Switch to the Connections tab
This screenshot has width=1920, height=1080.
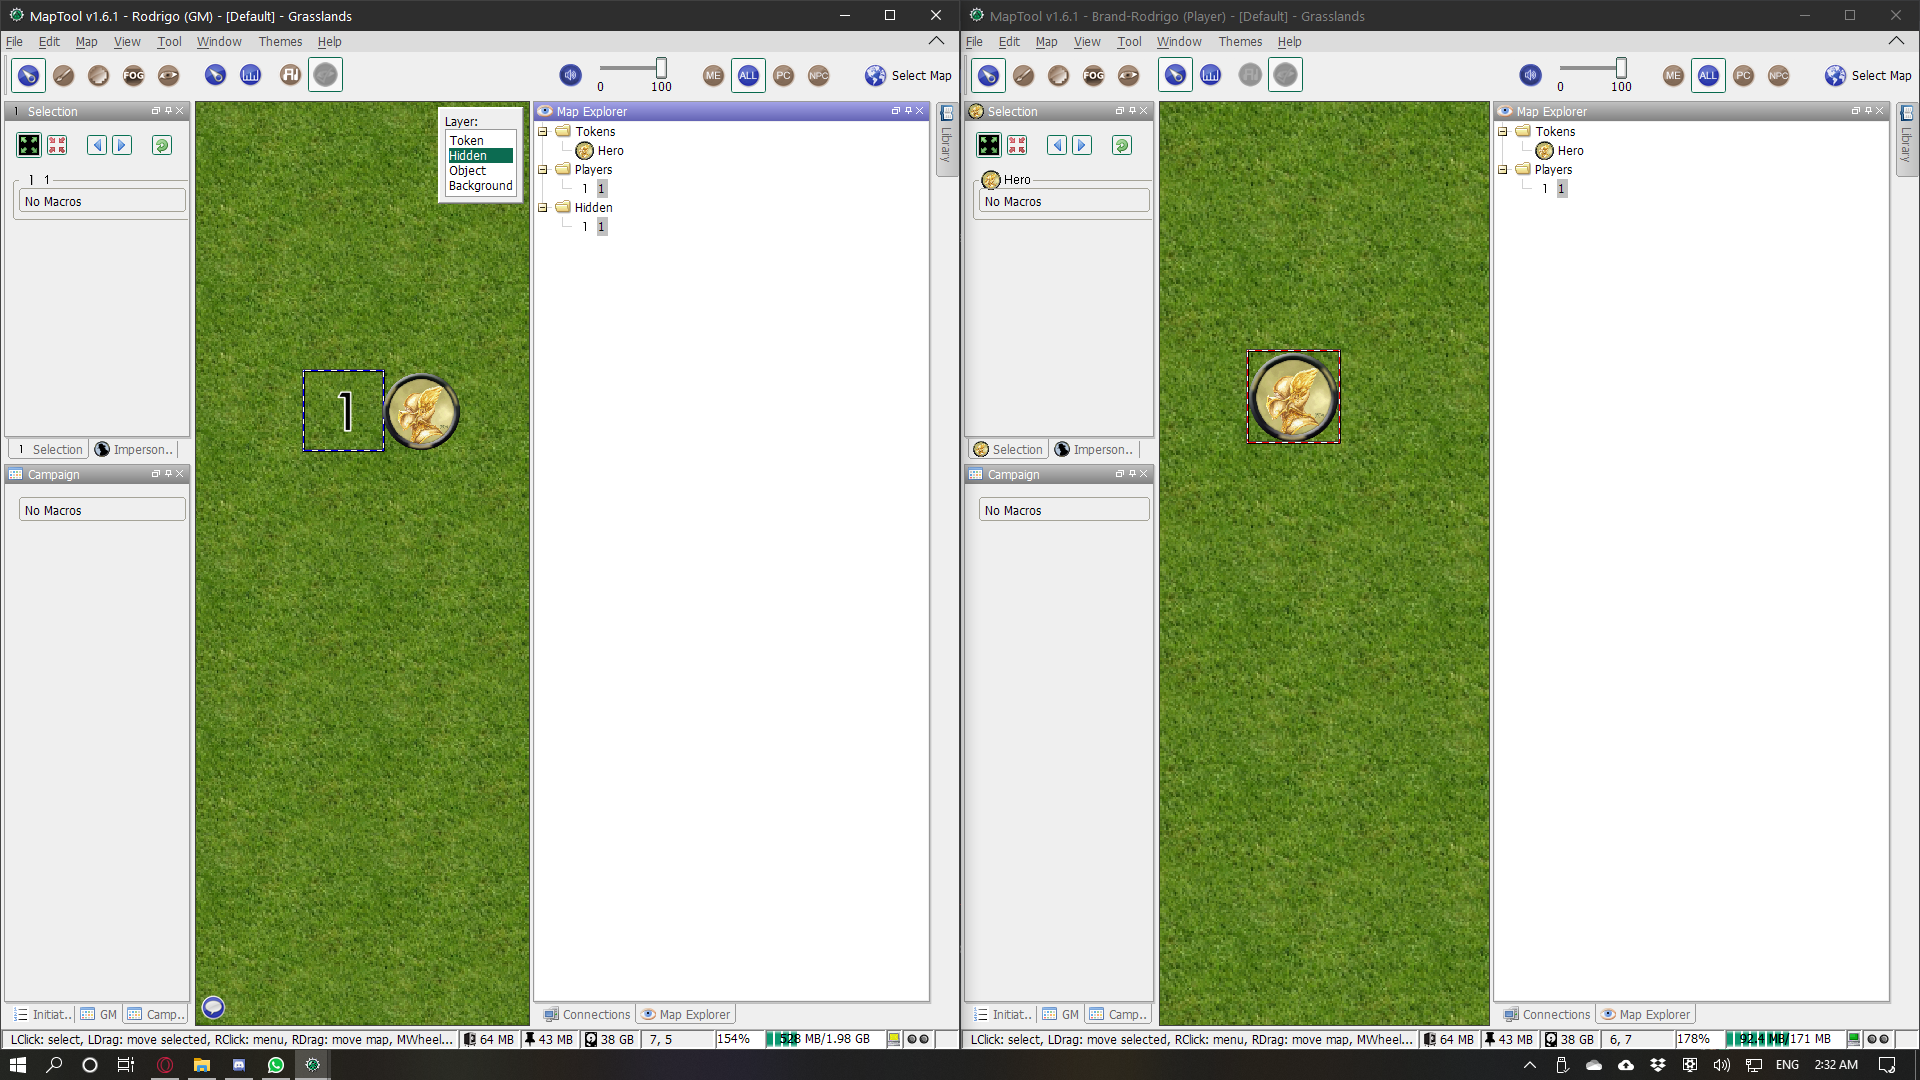[594, 1014]
